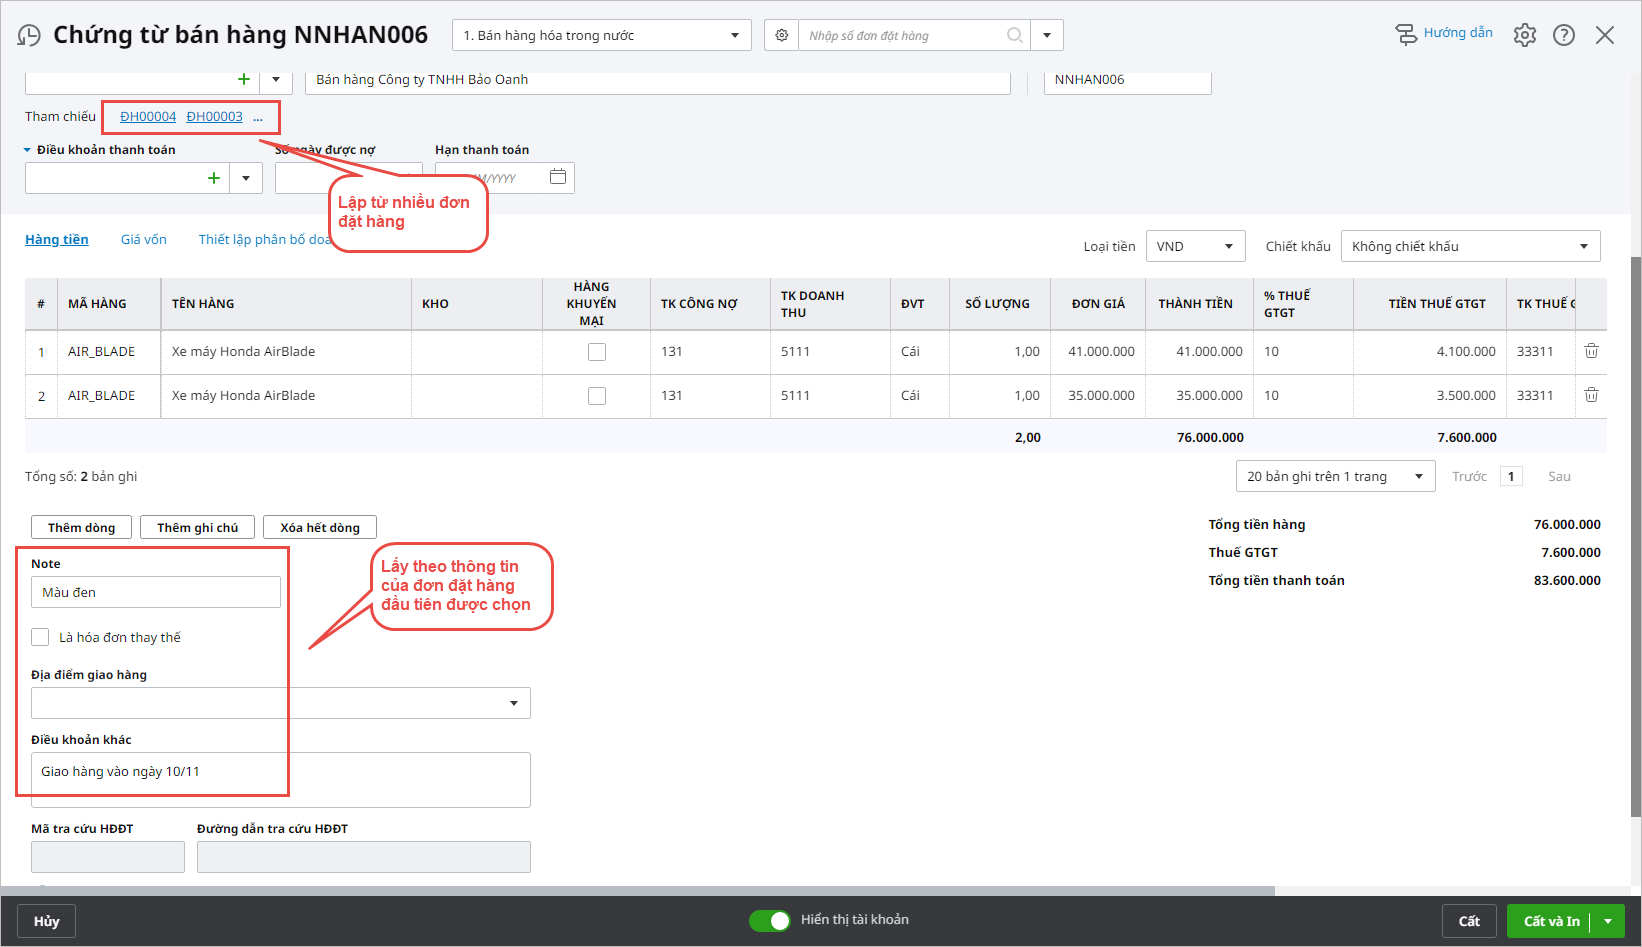This screenshot has width=1642, height=947.
Task: Open the settings gear in top right
Action: pos(1524,35)
